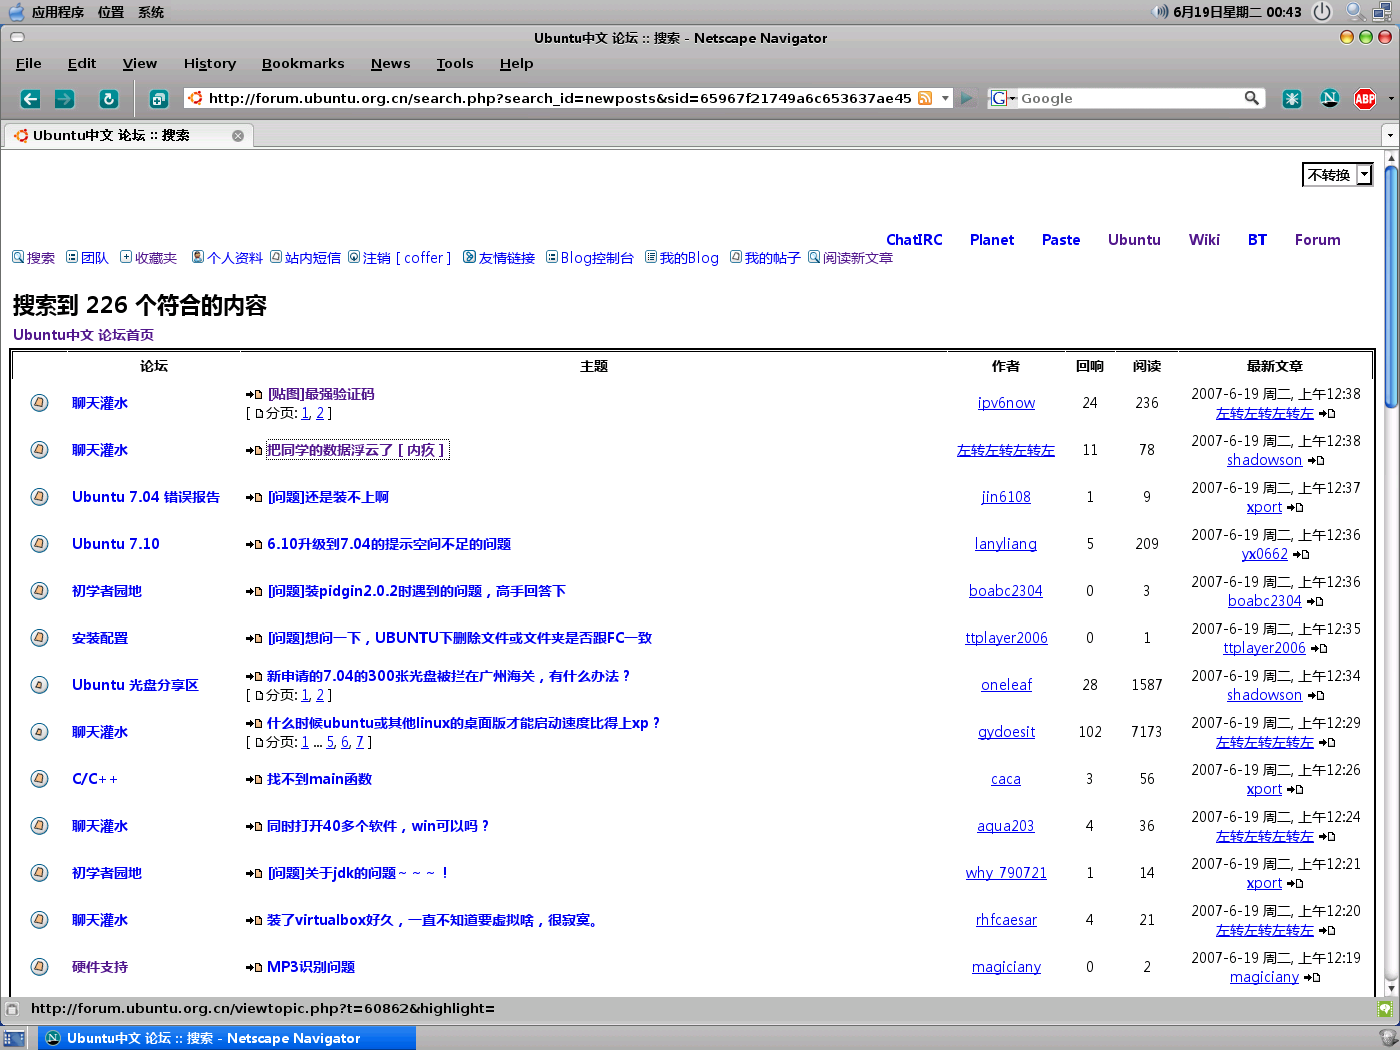Close the Ubuntu中文 论坛 tab
Viewport: 1400px width, 1050px height.
coord(238,136)
